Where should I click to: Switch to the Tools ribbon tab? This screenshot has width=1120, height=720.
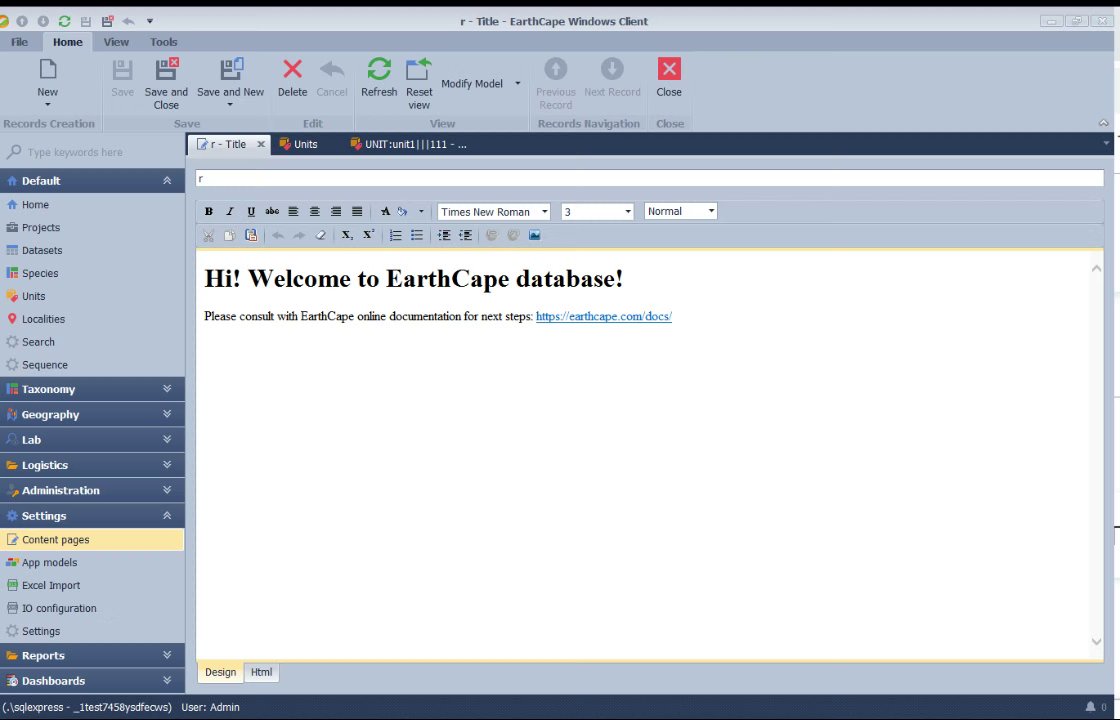click(164, 42)
